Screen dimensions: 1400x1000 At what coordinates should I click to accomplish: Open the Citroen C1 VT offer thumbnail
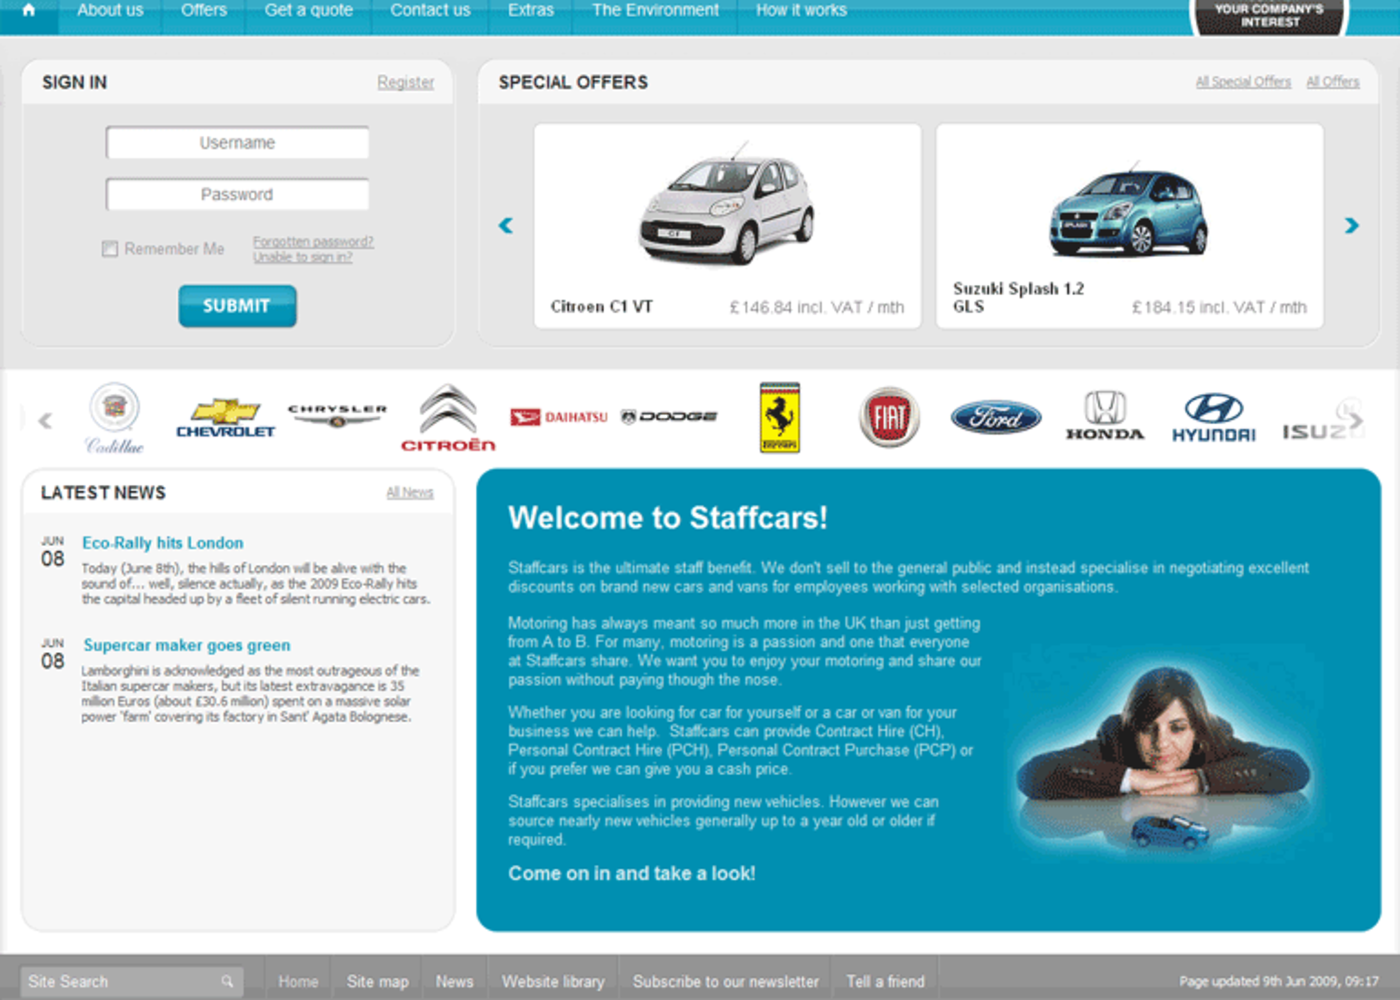(727, 208)
